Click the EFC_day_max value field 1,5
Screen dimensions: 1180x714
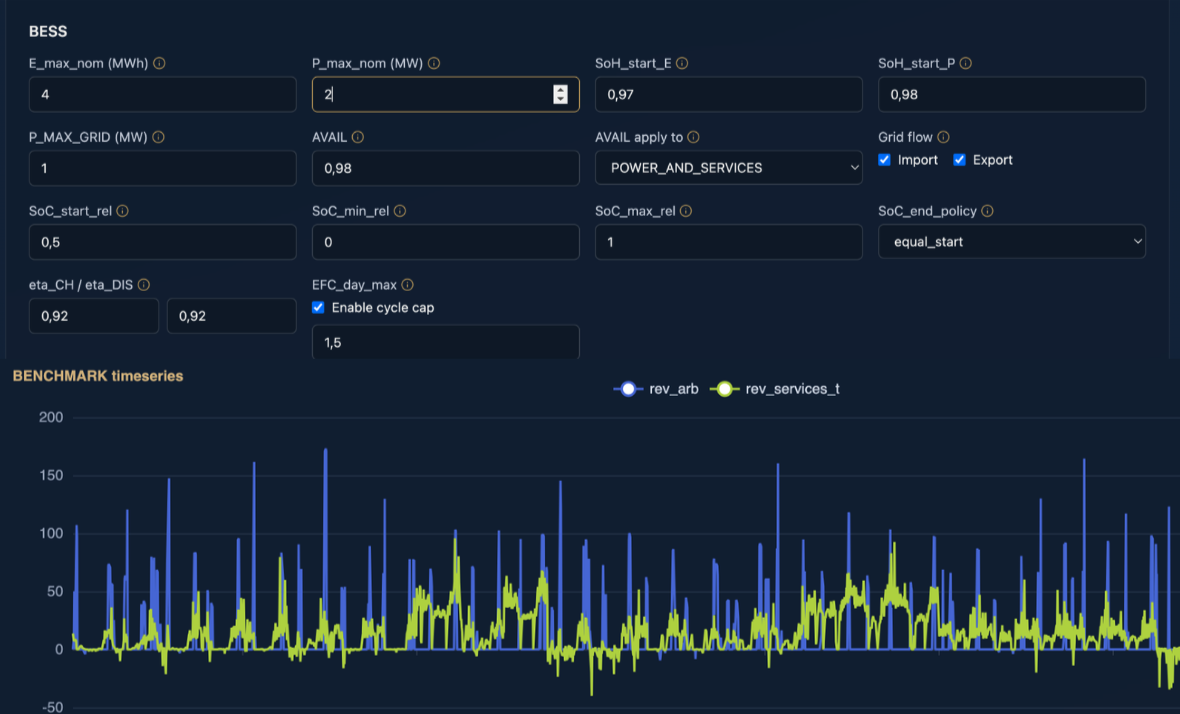446,342
